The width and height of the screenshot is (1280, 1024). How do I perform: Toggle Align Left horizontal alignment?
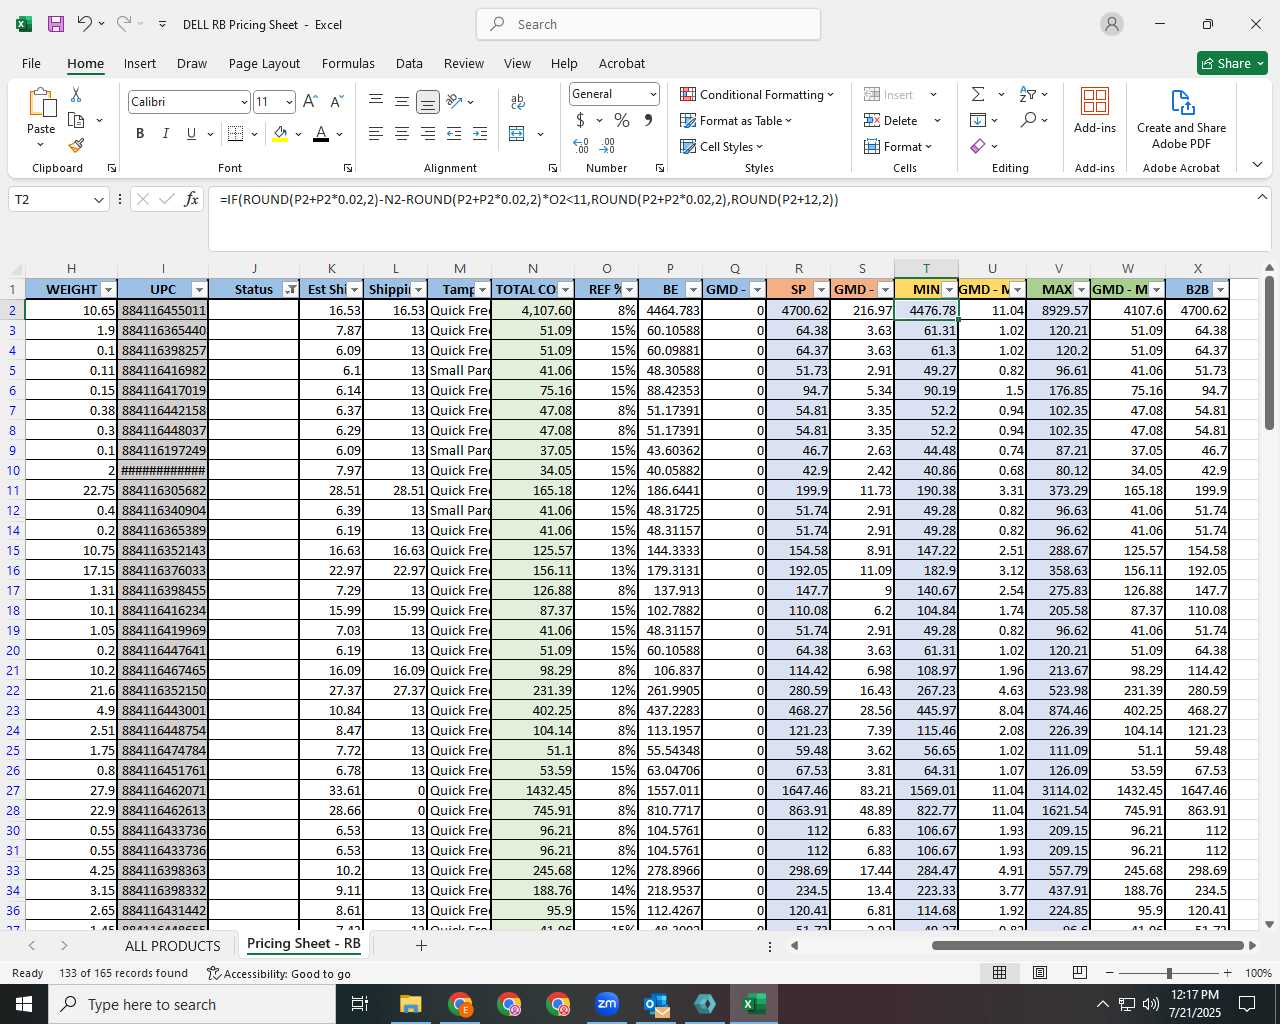pos(376,134)
